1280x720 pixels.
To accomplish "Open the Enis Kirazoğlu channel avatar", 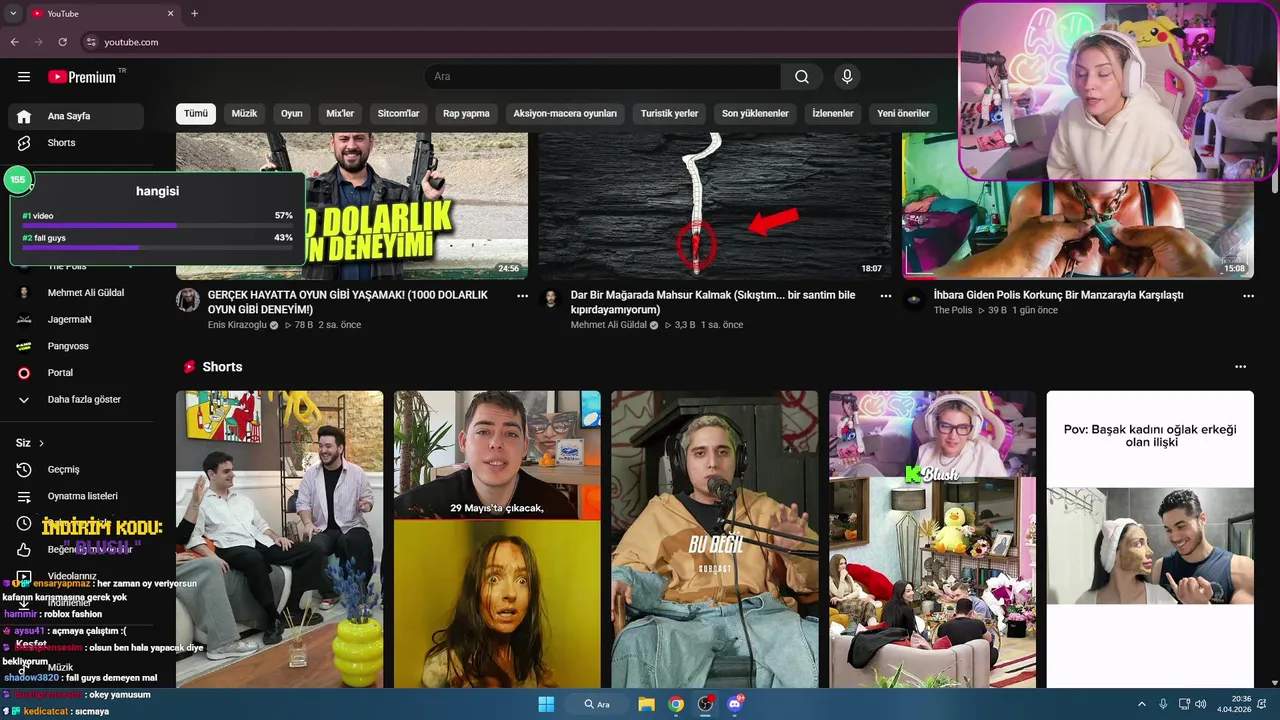I will coord(188,300).
